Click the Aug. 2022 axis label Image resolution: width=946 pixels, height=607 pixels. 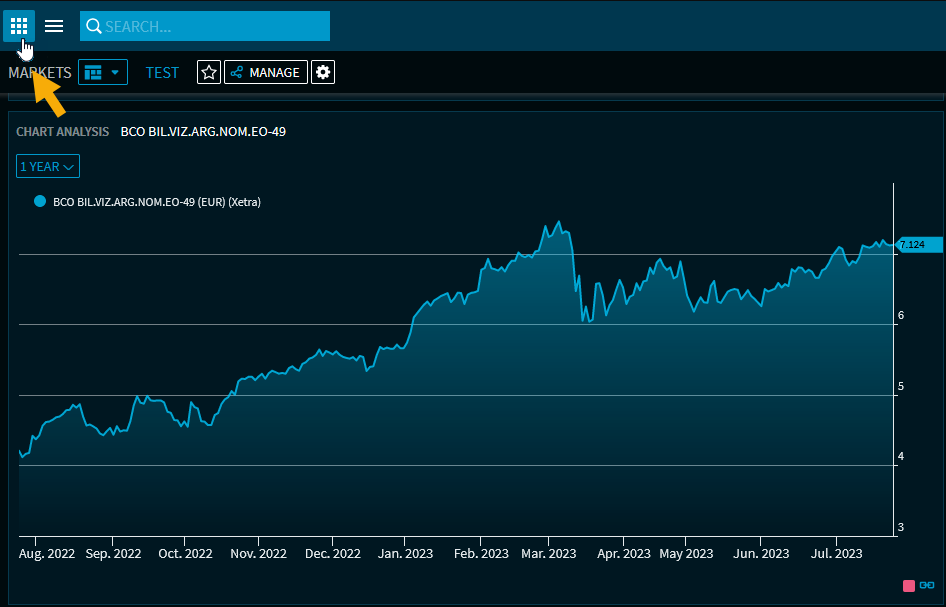pos(47,553)
